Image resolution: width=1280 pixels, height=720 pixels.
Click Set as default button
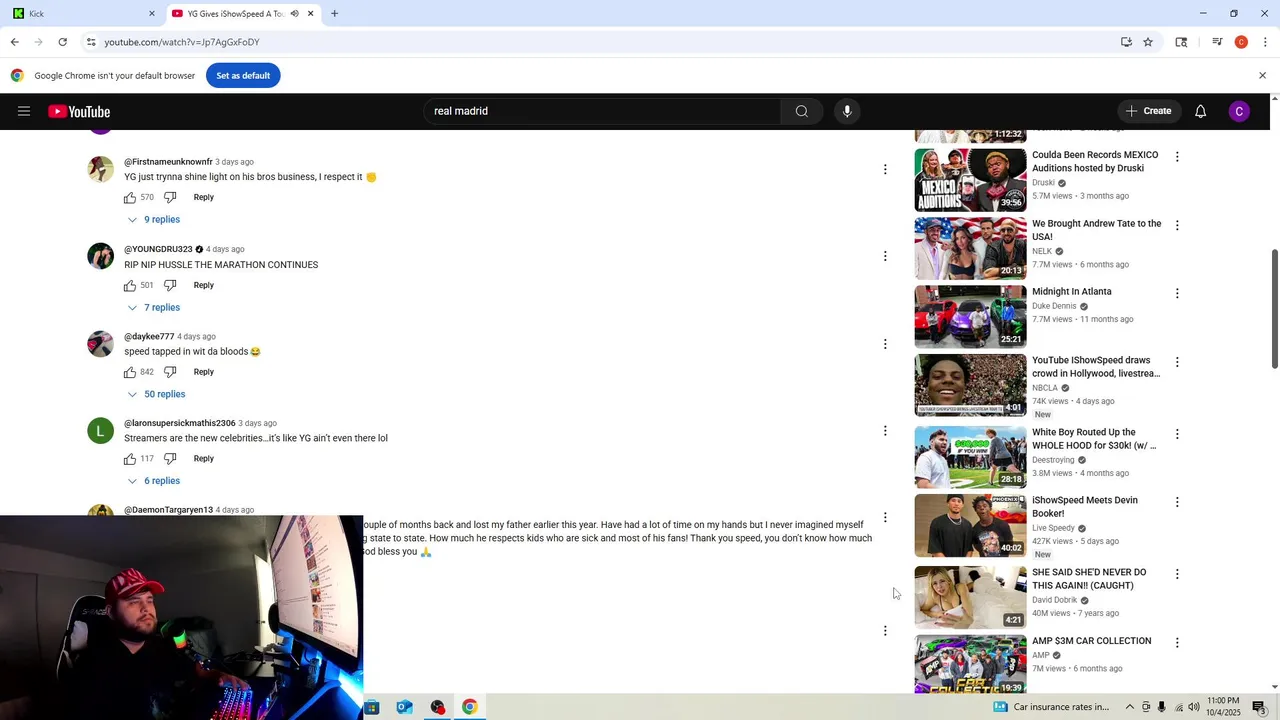coord(243,76)
